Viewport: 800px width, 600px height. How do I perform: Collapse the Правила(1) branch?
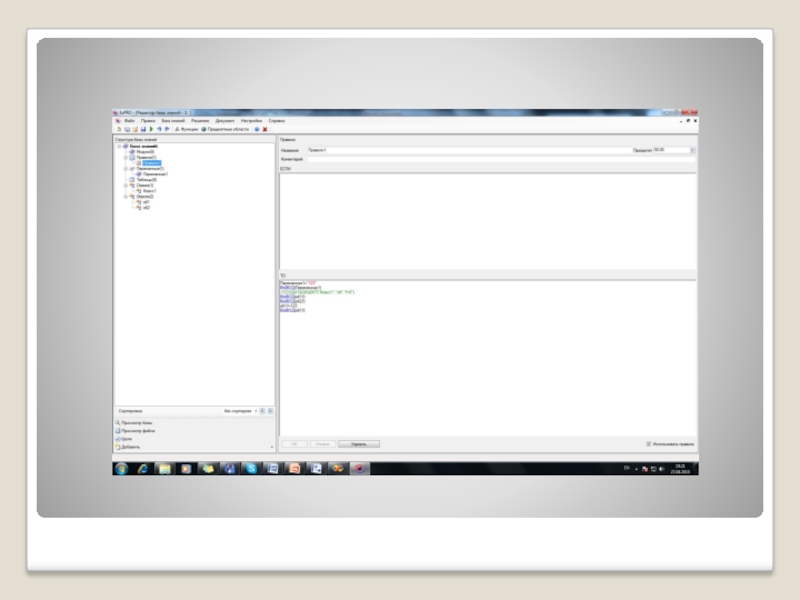pyautogui.click(x=126, y=158)
